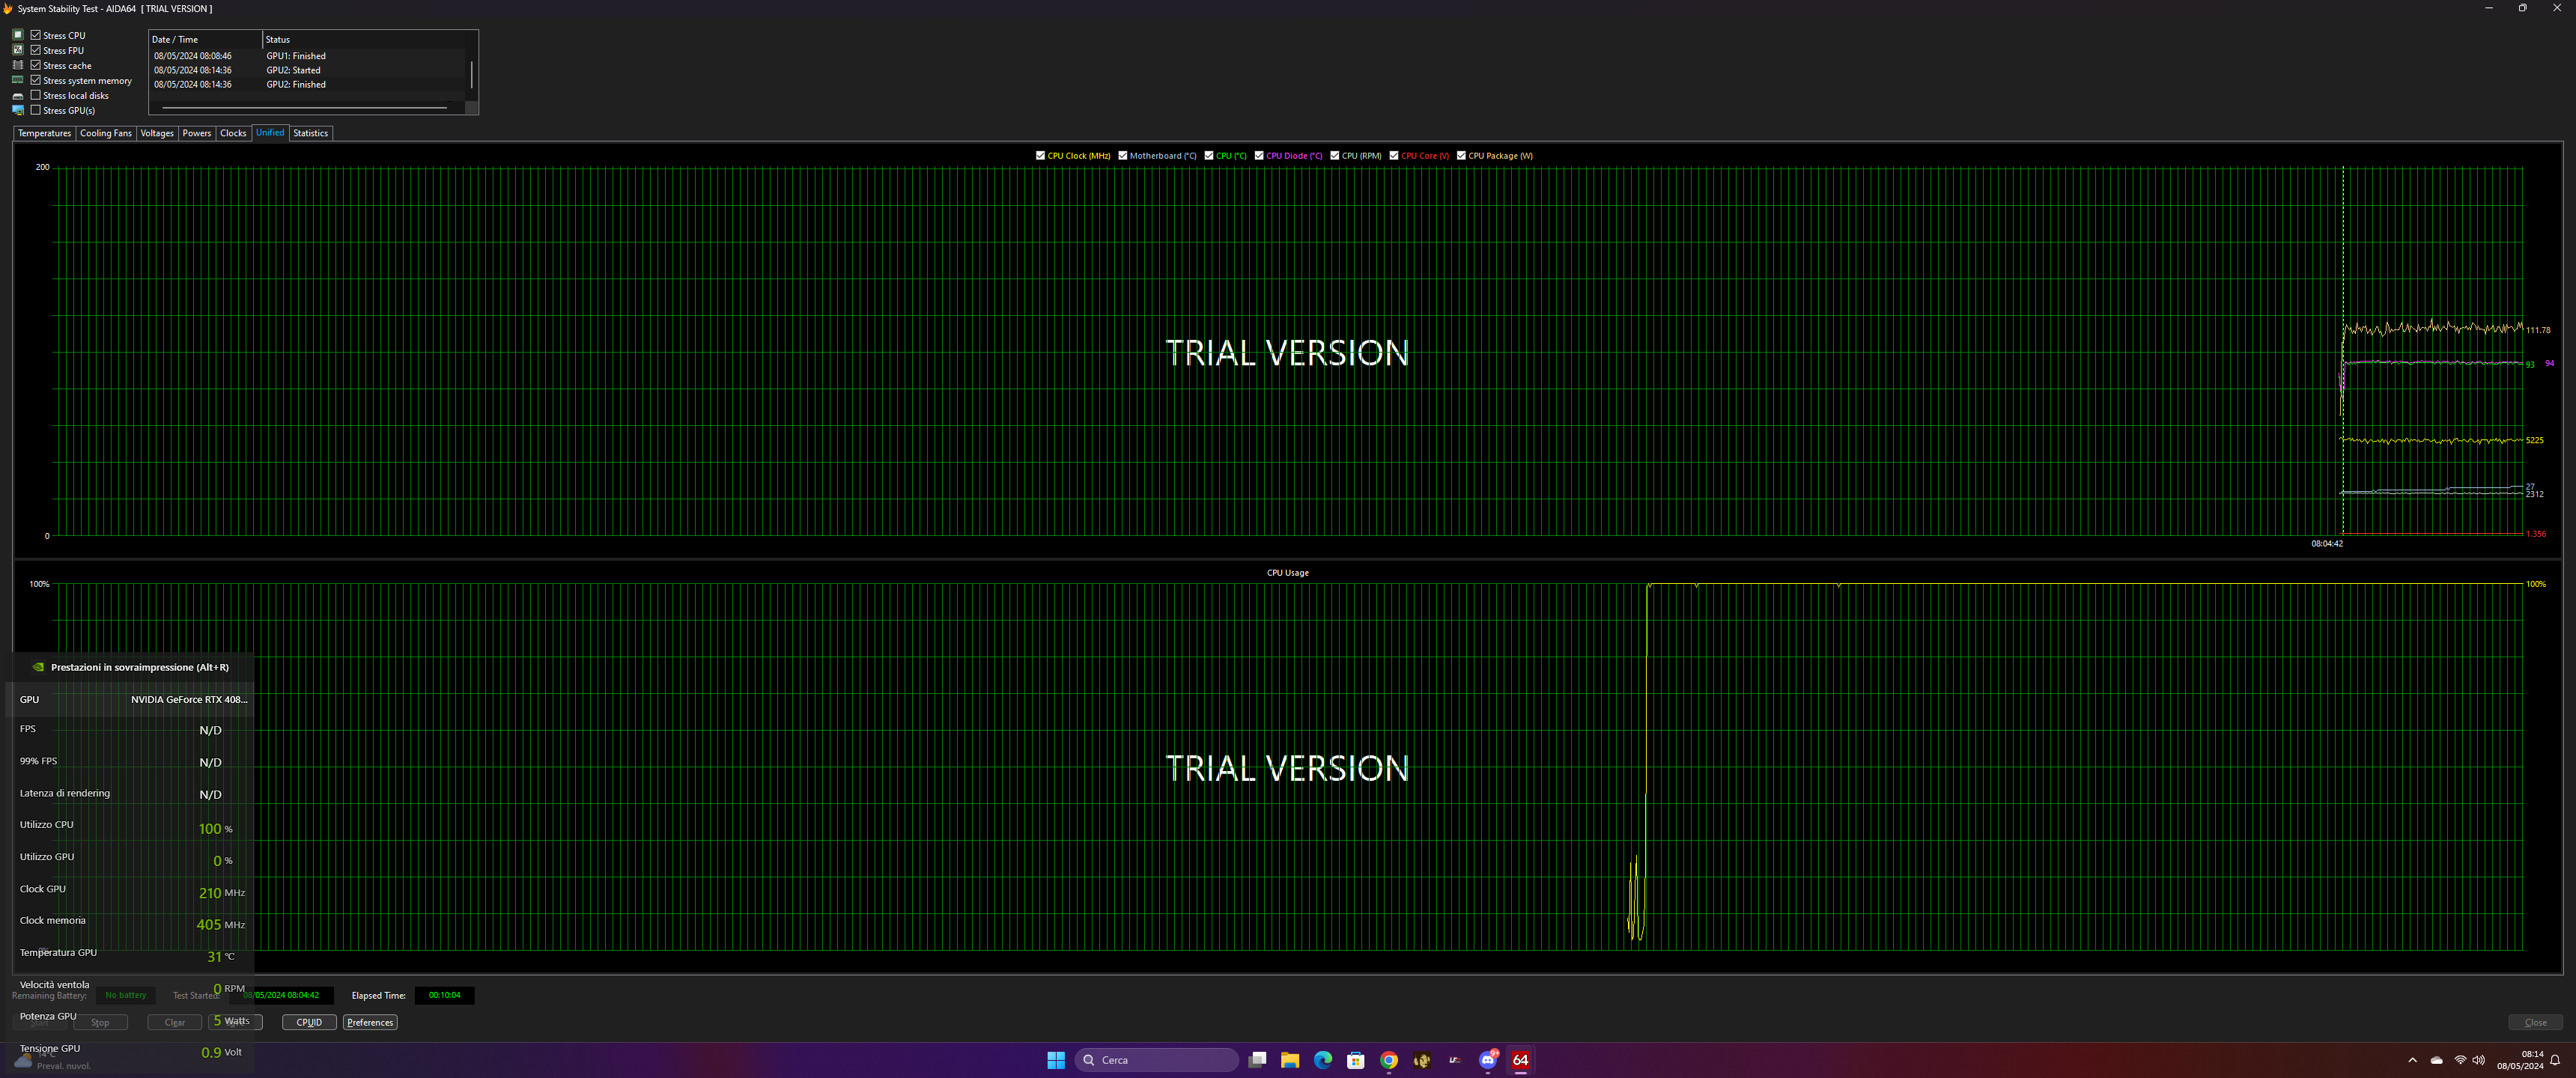Click the Date / Time column header

click(x=206, y=40)
